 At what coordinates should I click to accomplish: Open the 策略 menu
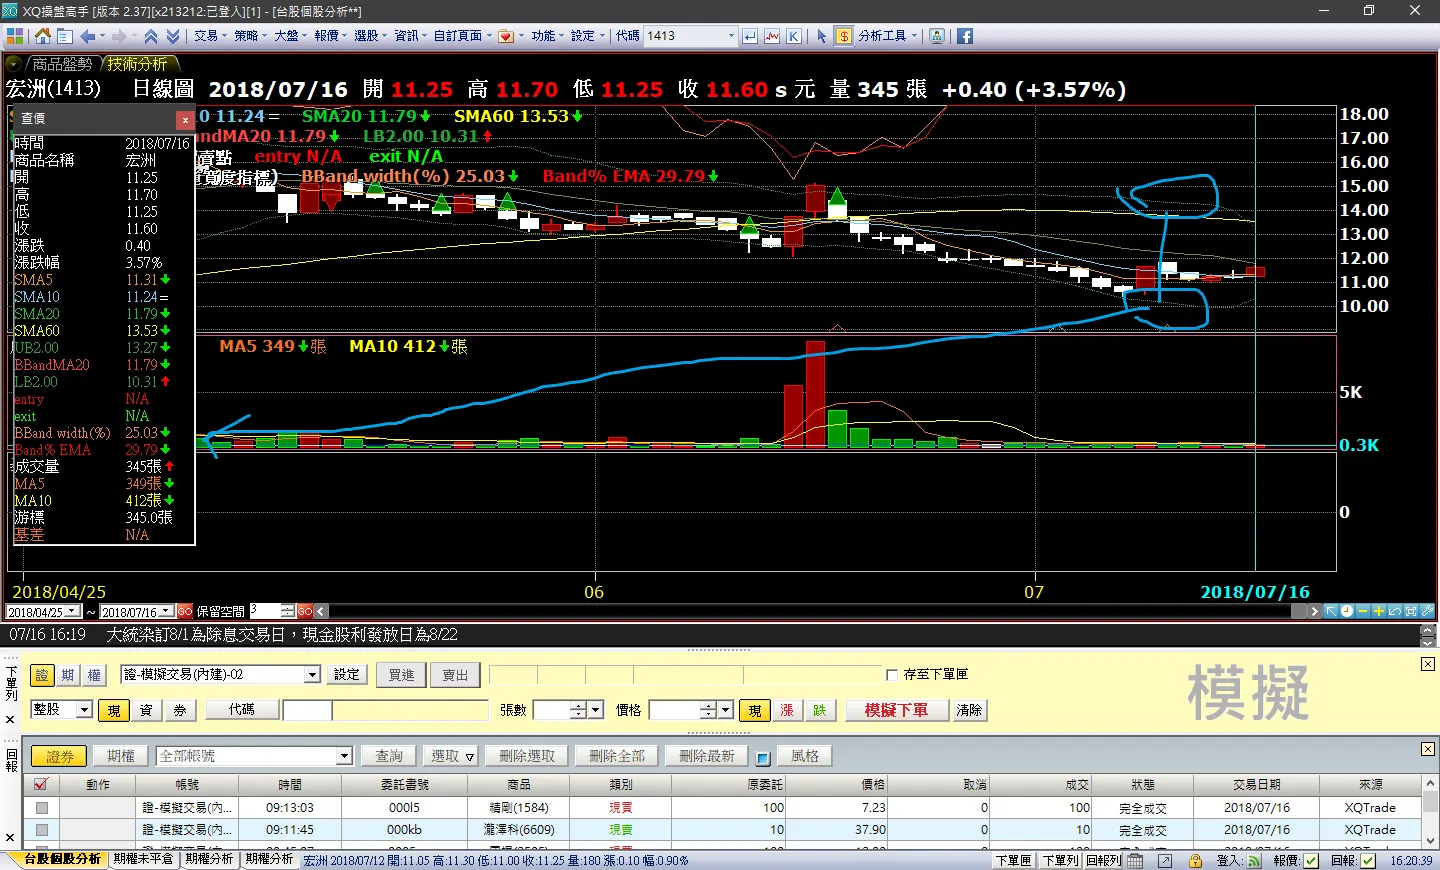(250, 36)
